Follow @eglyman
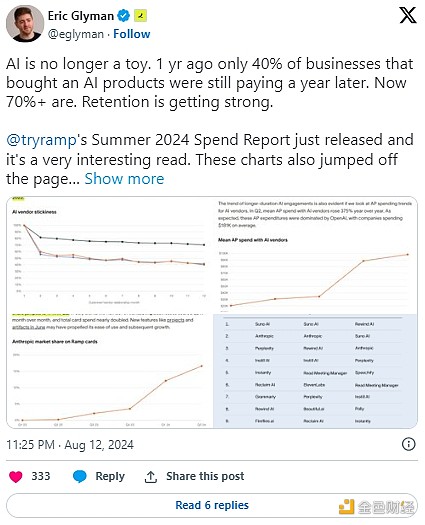This screenshot has width=425, height=525. [x=132, y=34]
